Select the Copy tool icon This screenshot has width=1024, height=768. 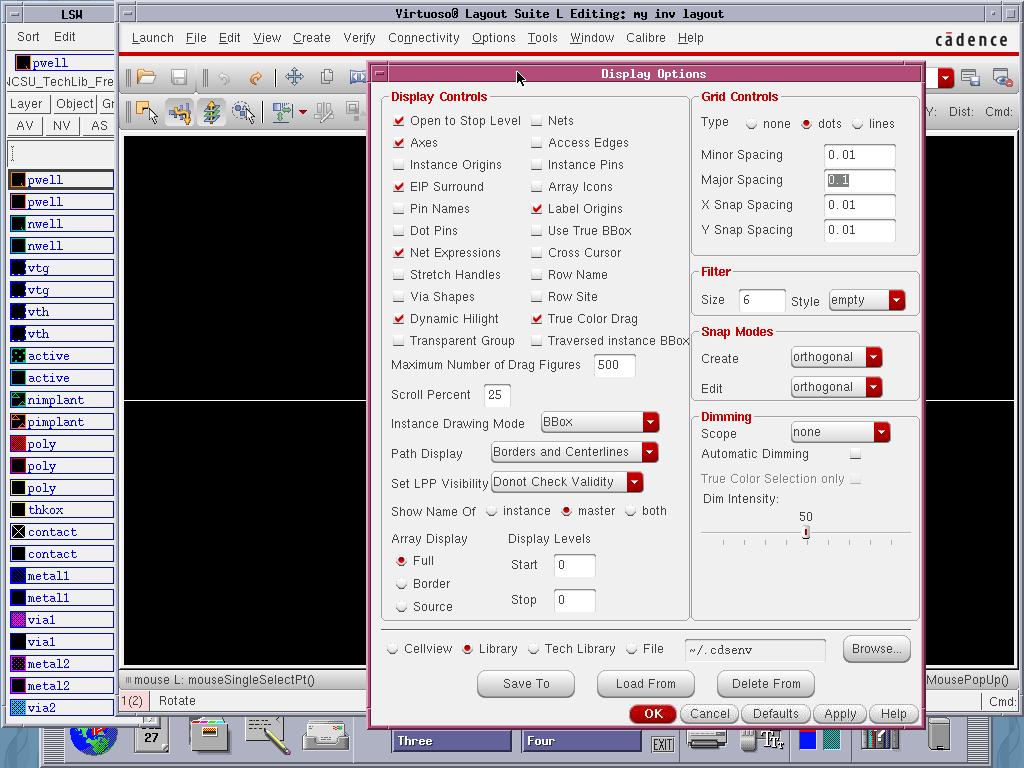327,77
